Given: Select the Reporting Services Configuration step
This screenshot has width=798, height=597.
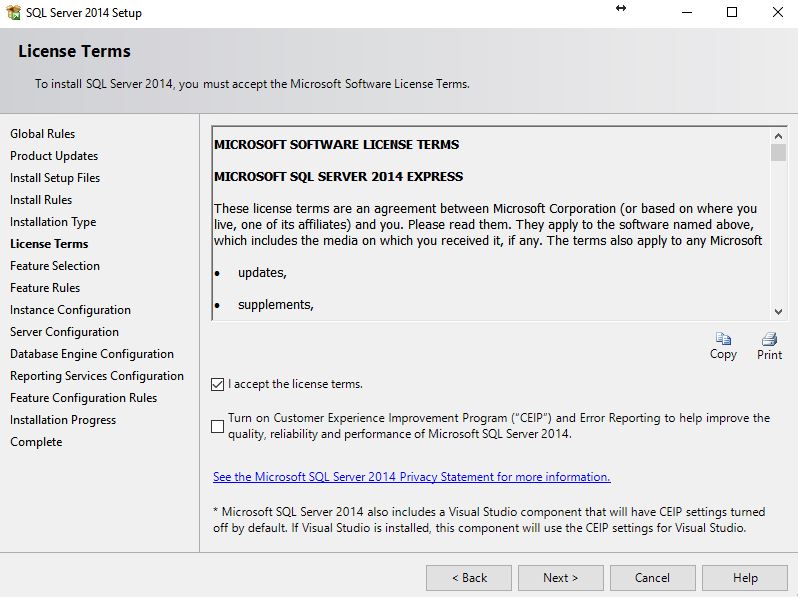Looking at the screenshot, I should (x=97, y=376).
